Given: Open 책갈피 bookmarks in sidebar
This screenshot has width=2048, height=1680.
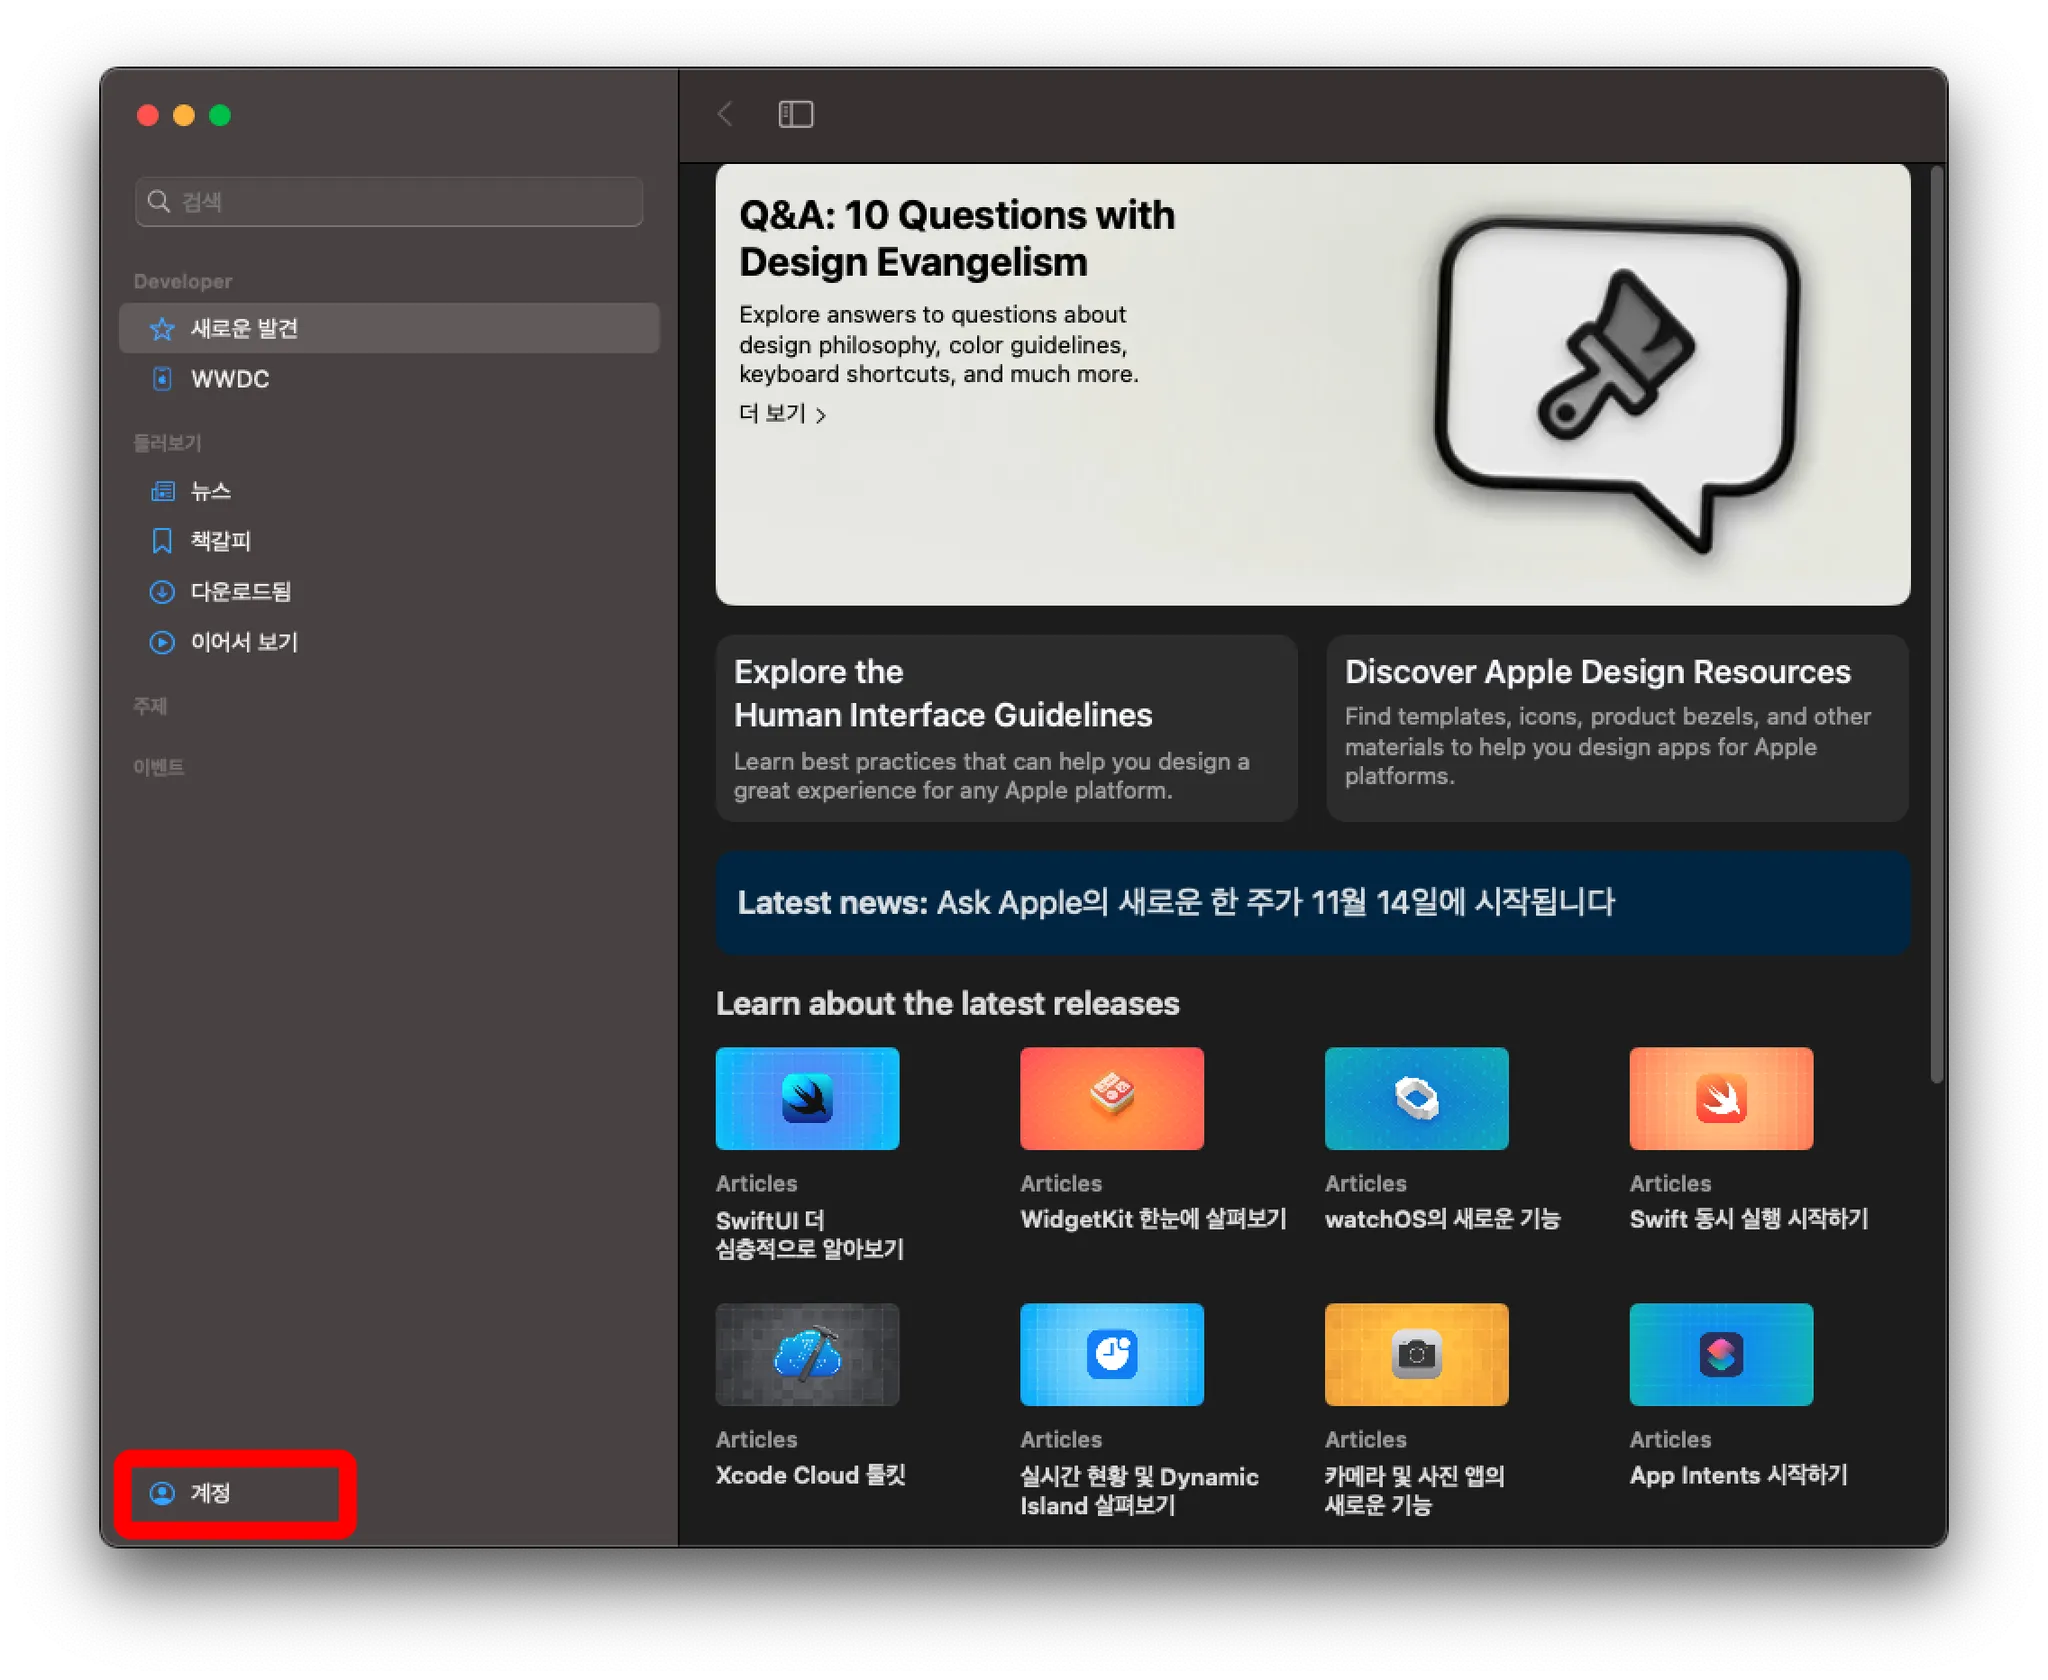Looking at the screenshot, I should pyautogui.click(x=220, y=541).
